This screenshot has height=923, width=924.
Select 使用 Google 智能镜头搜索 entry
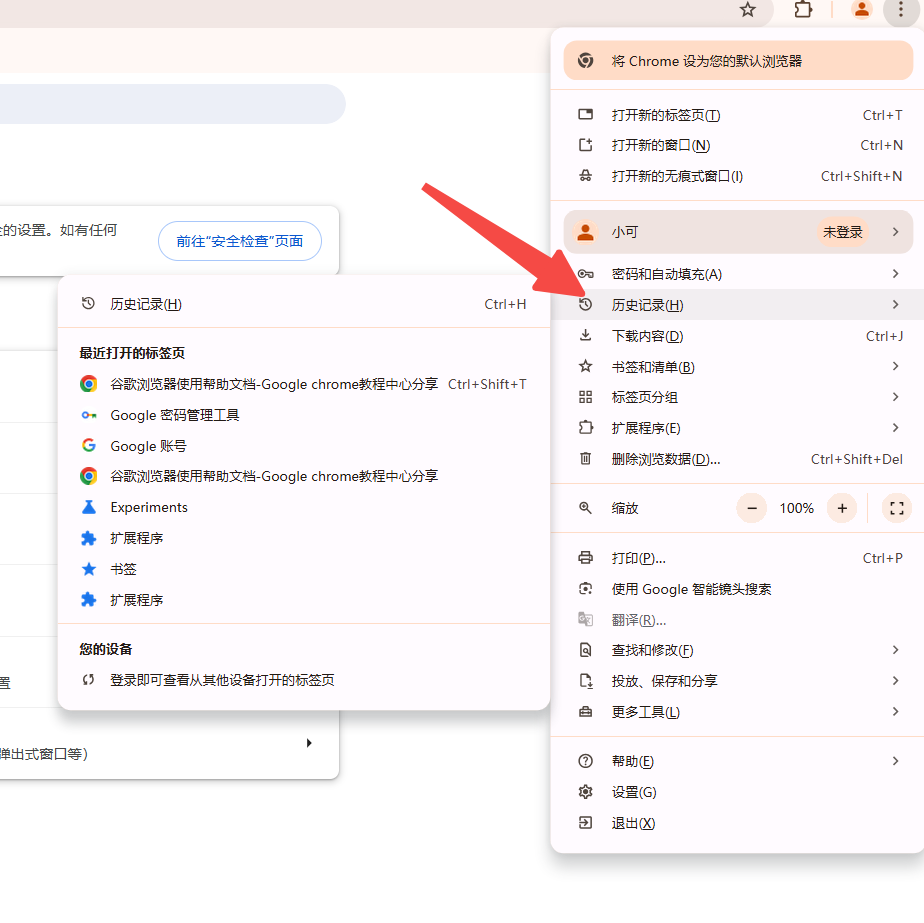pyautogui.click(x=738, y=589)
